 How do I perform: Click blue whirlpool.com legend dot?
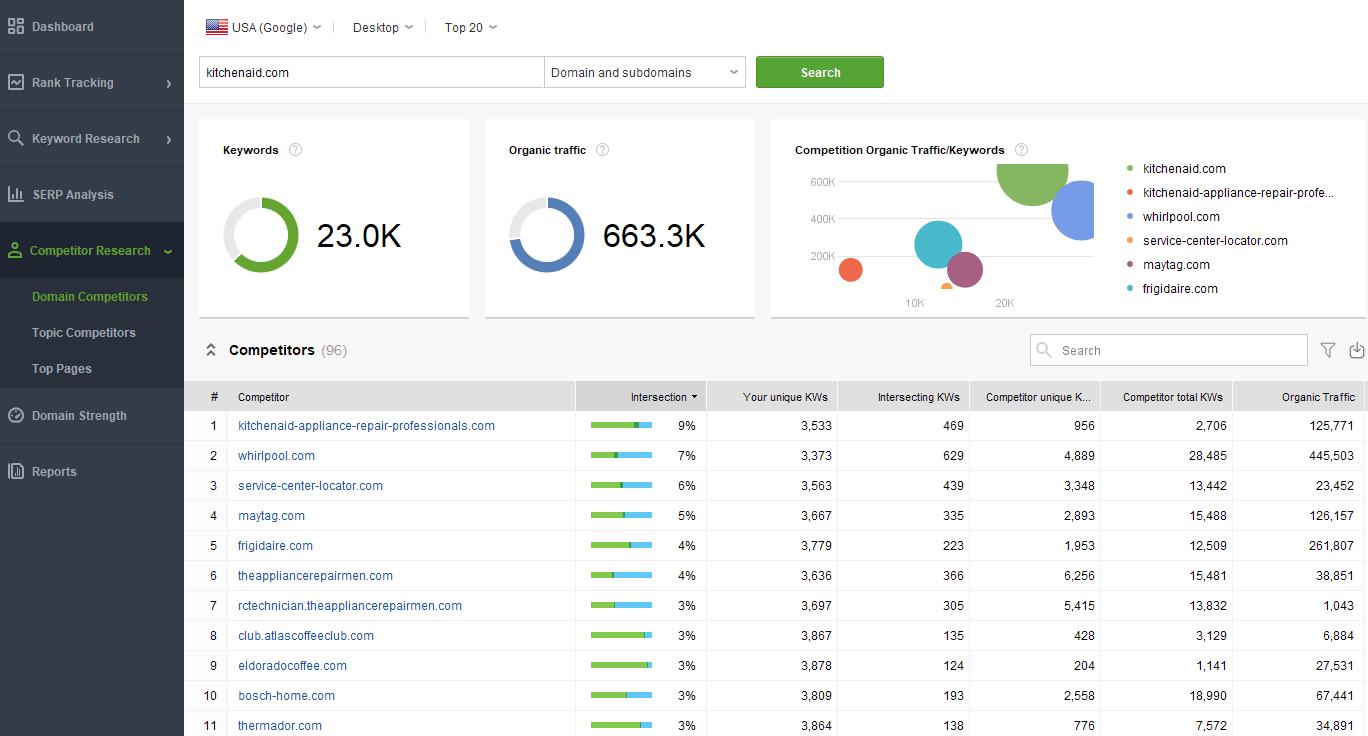tap(1130, 217)
